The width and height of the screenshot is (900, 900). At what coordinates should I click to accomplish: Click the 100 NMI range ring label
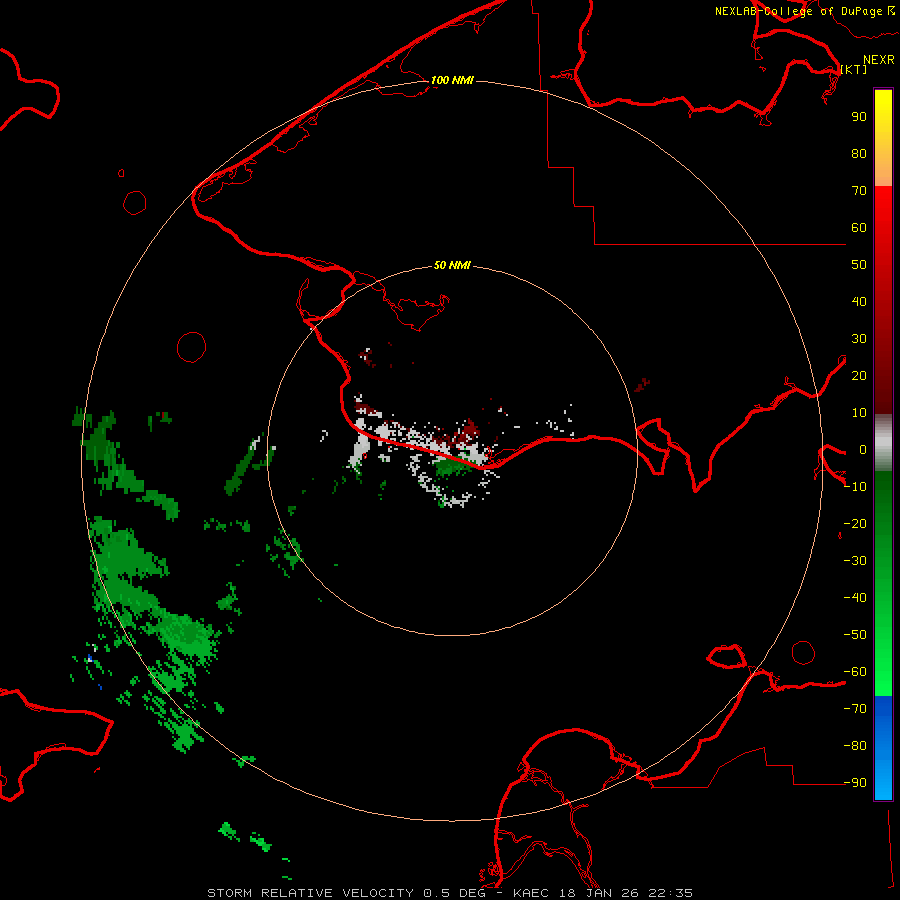tap(452, 80)
